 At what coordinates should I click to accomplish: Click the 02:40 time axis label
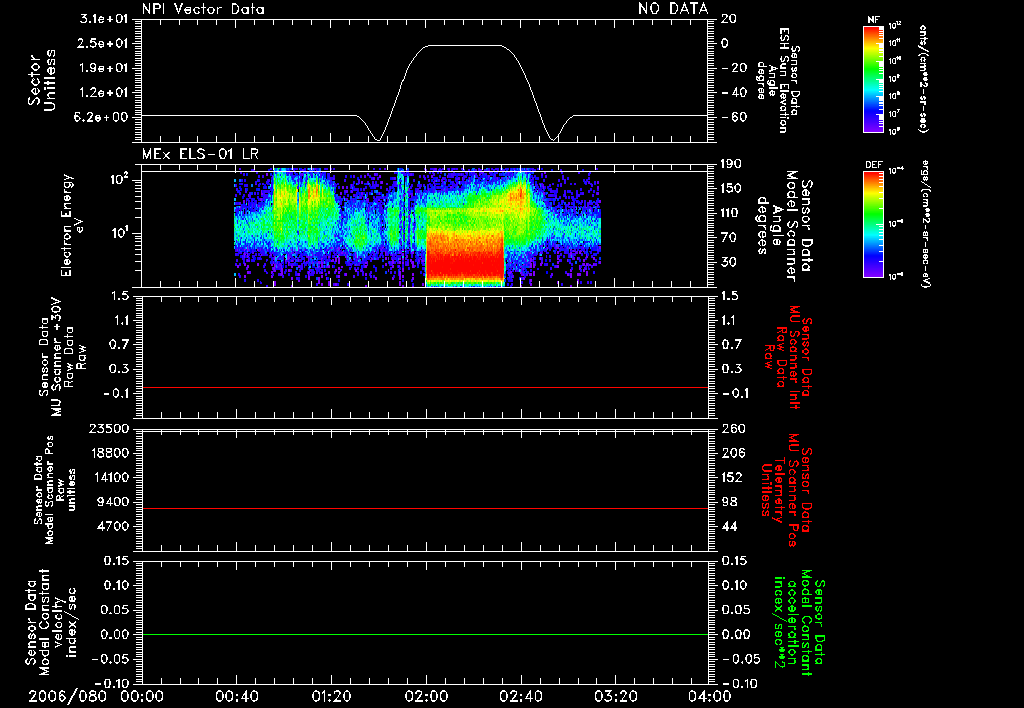(x=520, y=696)
